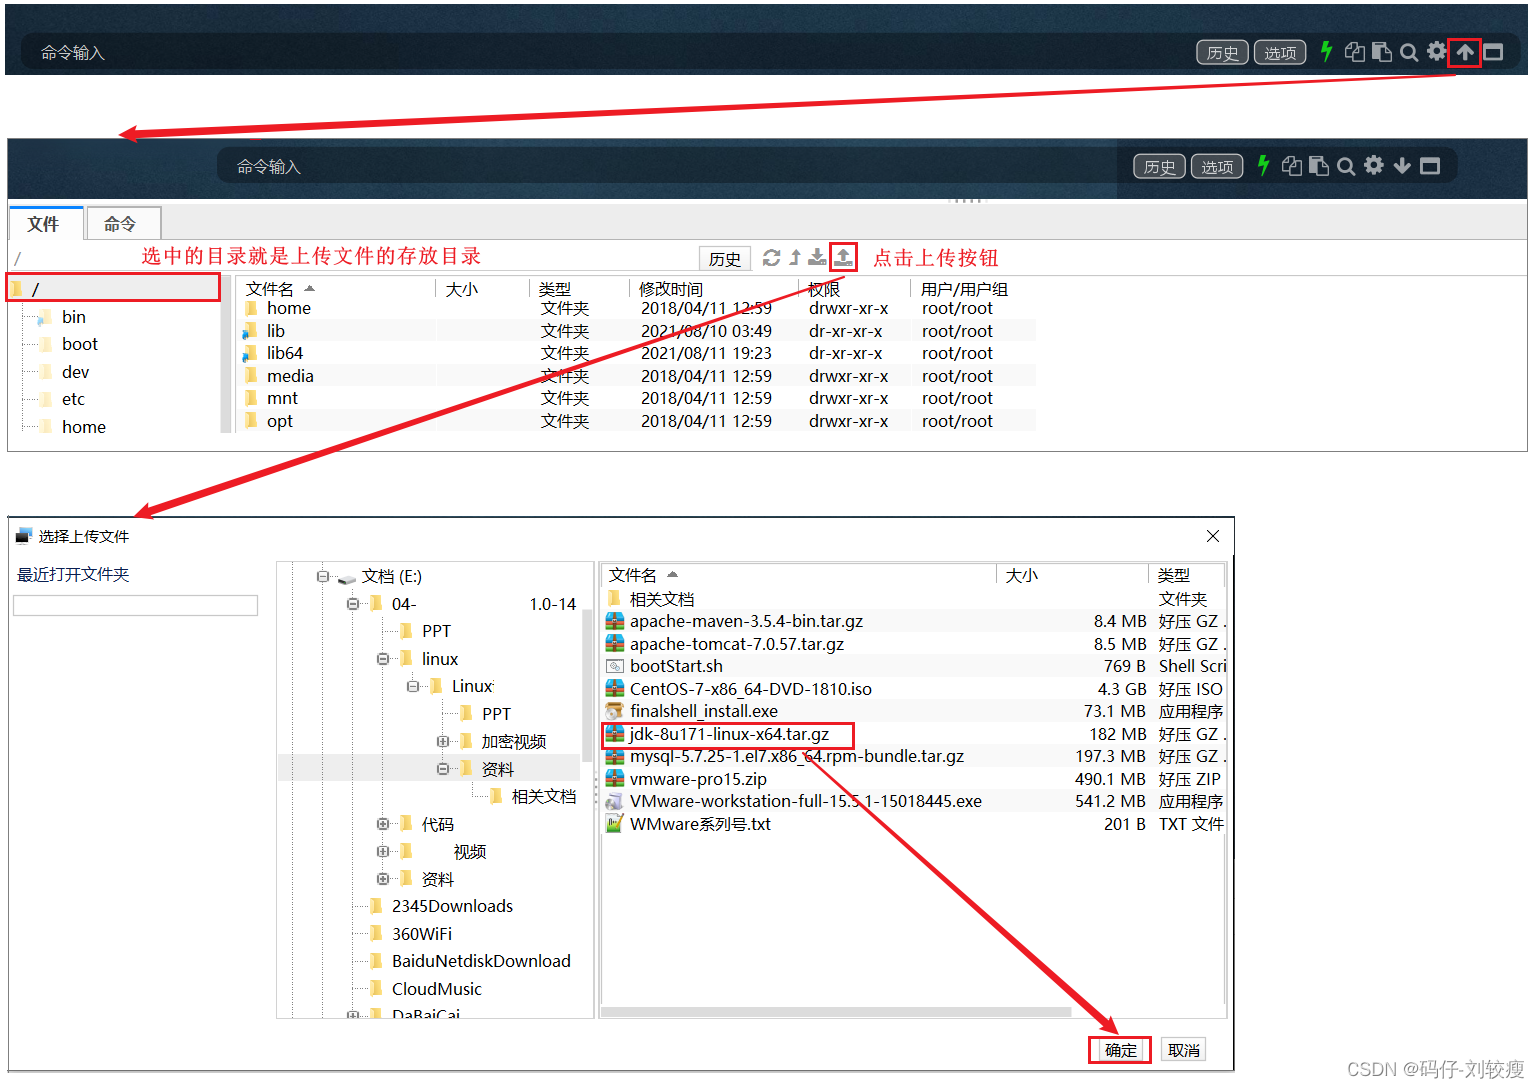Collapse the 文档 (E:) drive node
The height and width of the screenshot is (1089, 1539).
point(322,576)
